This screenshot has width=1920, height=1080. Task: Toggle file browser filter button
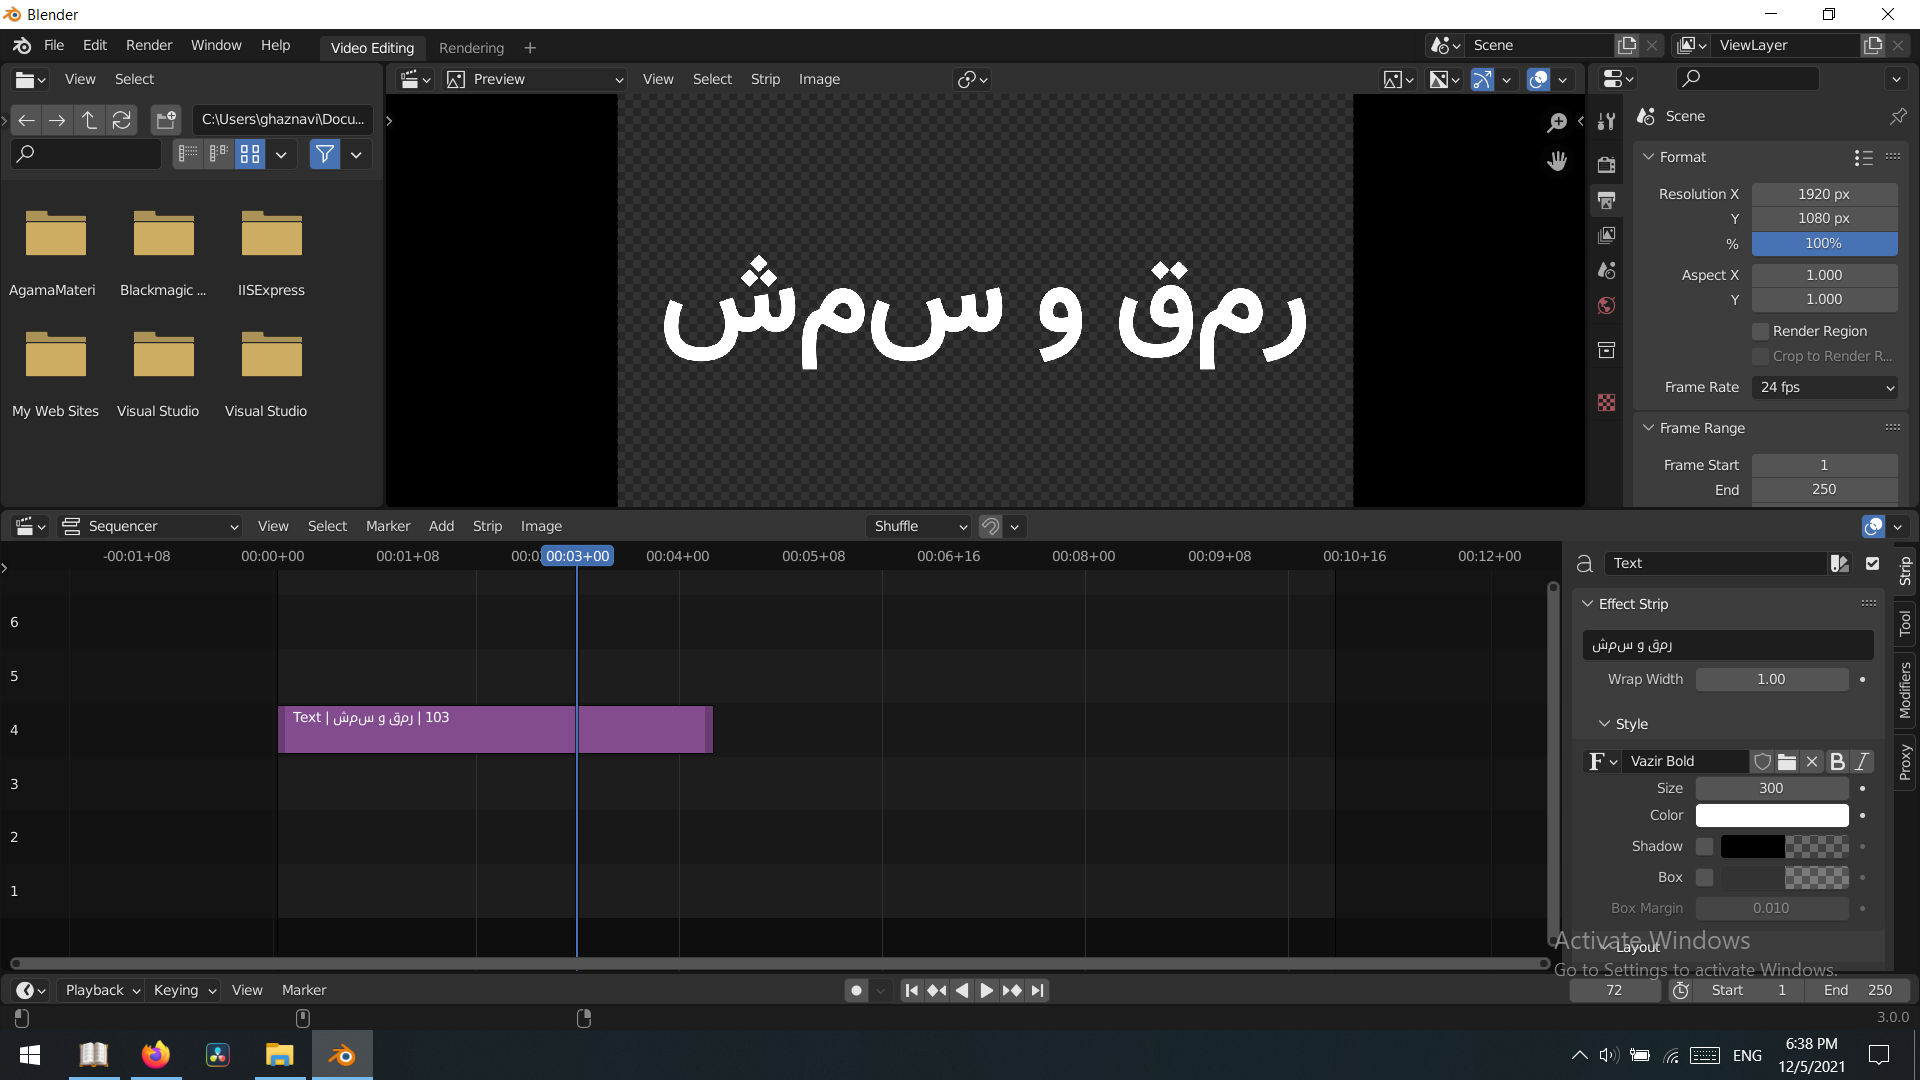(x=325, y=154)
